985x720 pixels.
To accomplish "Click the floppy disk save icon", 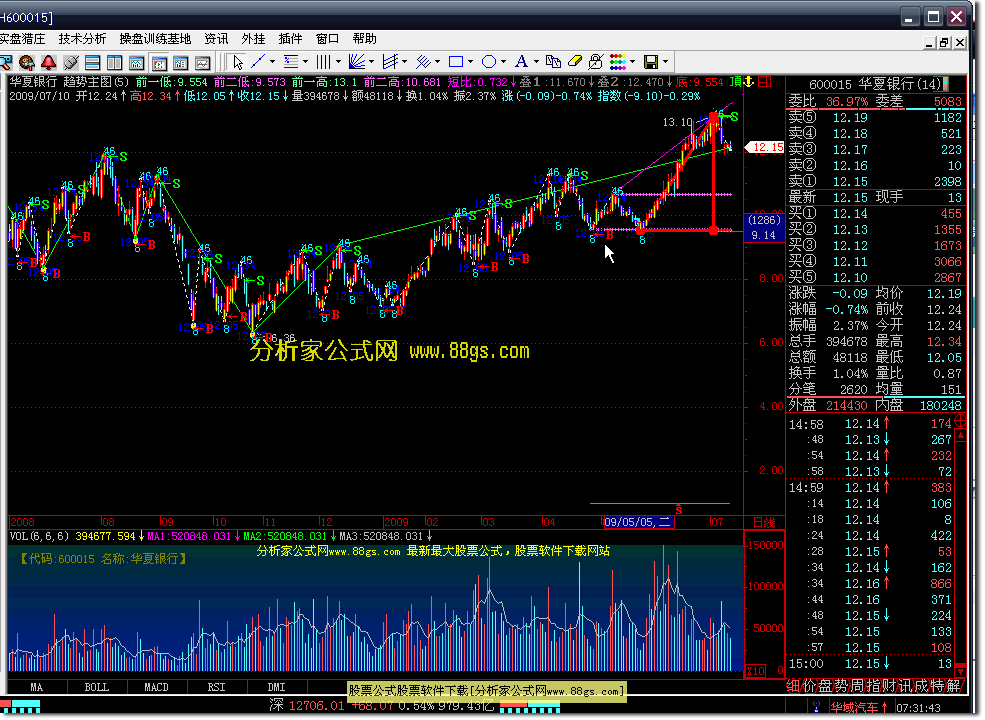I will tap(651, 62).
